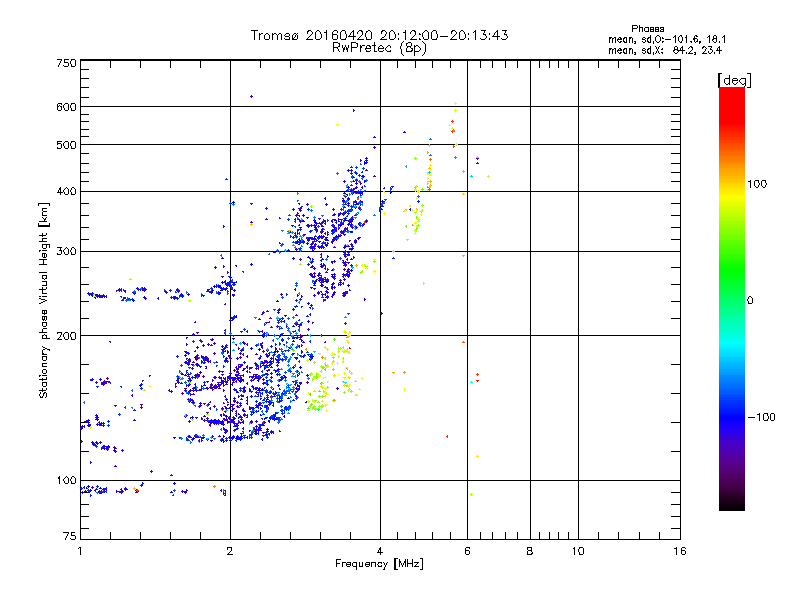Click the 'Phases' header label

(647, 29)
